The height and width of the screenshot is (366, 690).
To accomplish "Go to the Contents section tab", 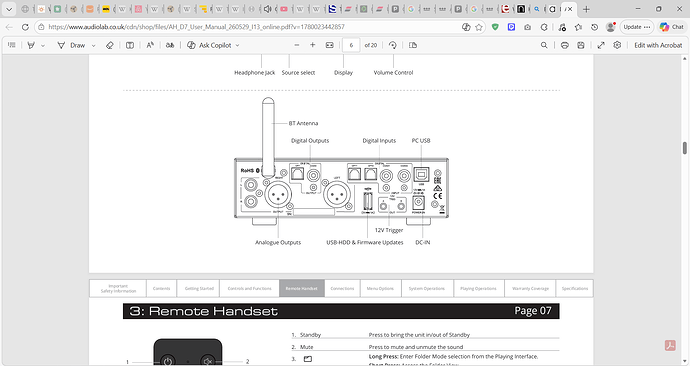I will coord(161,289).
